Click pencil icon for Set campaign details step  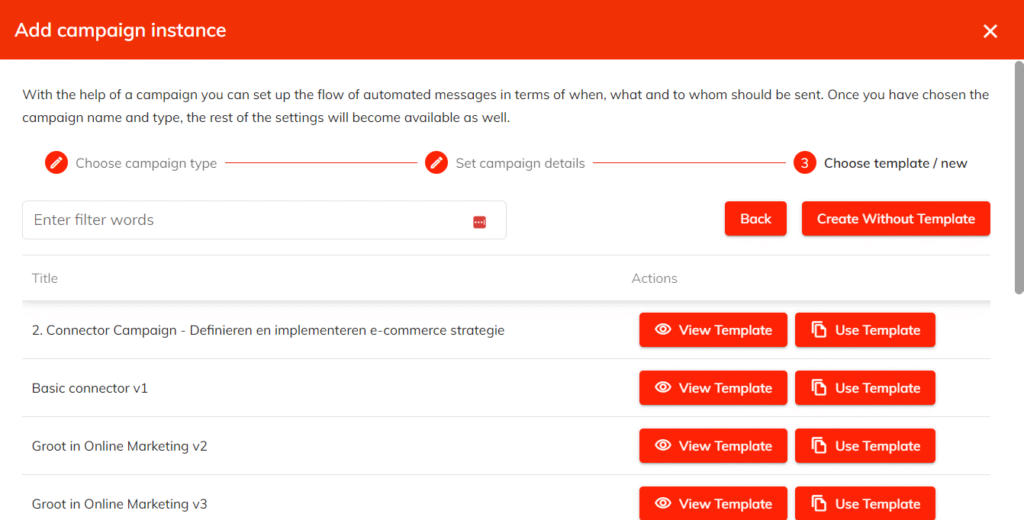tap(436, 163)
